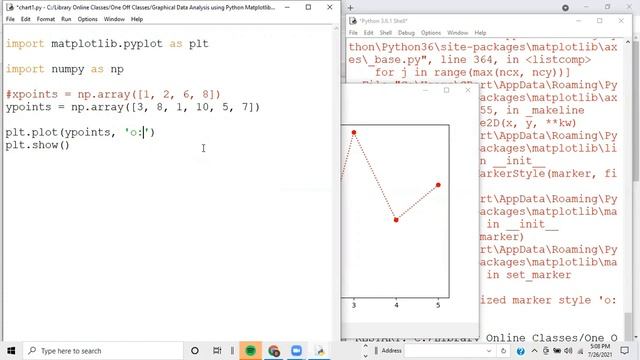Minimize the matplotlib figure window
Image resolution: width=640 pixels, height=360 pixels.
pyautogui.click(x=425, y=90)
